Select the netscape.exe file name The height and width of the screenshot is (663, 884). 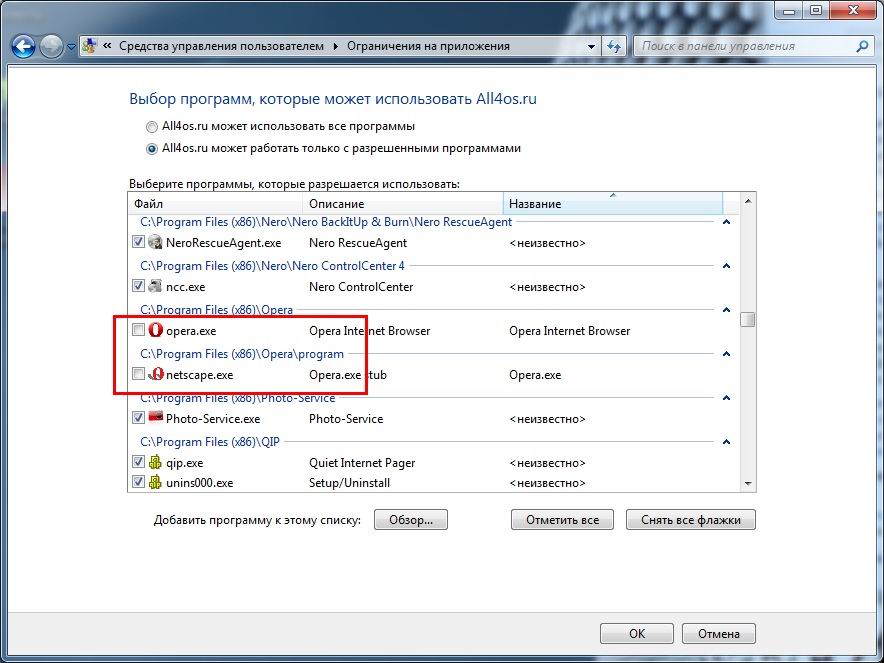click(x=200, y=375)
